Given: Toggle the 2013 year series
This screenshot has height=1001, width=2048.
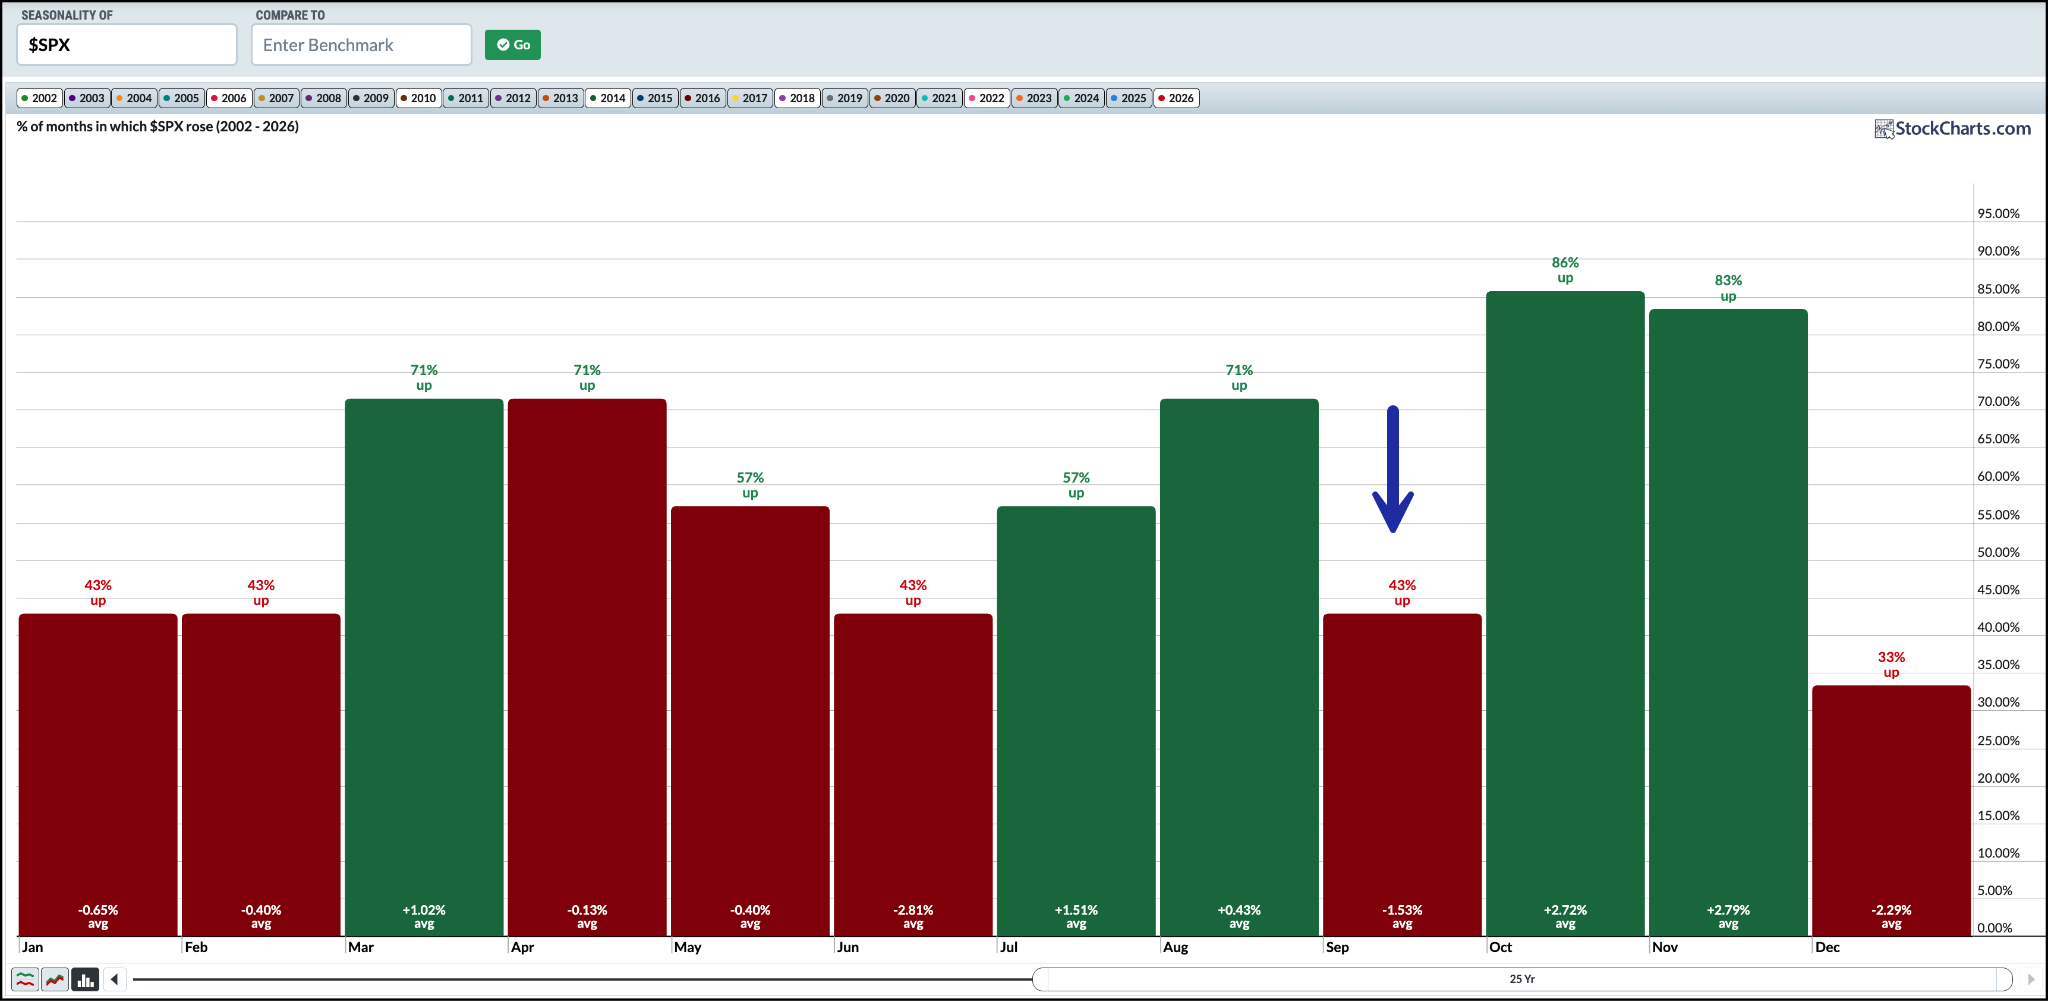Looking at the screenshot, I should click(561, 98).
